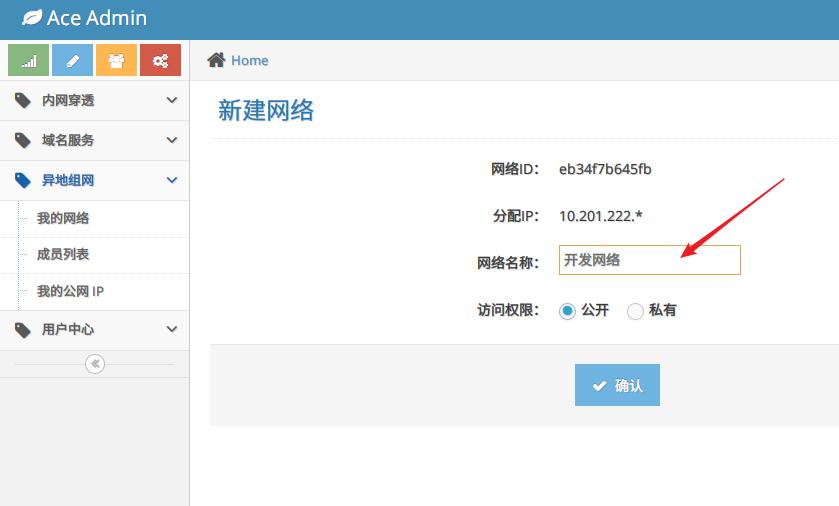Click the house icon in breadcrumb

click(216, 60)
